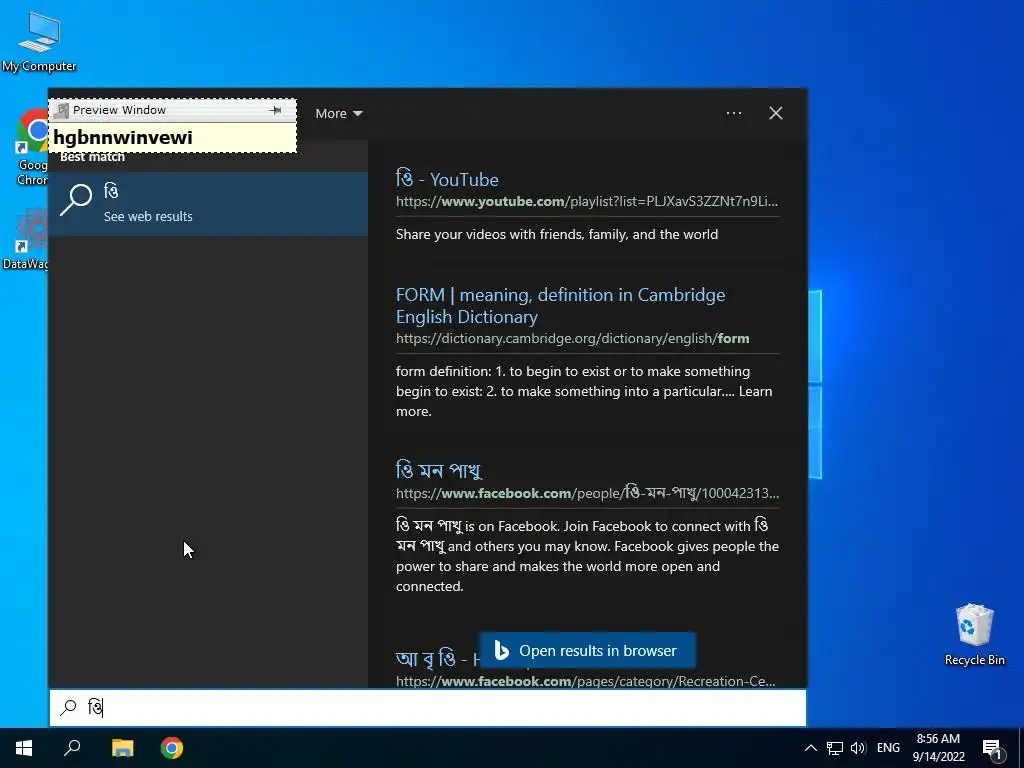Image resolution: width=1024 pixels, height=768 pixels.
Task: Select the See web results best match
Action: tap(208, 203)
